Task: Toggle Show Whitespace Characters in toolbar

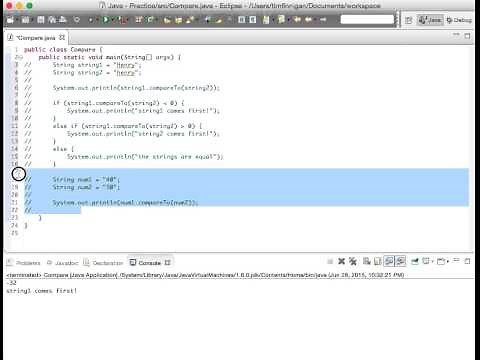Action: pos(253,20)
